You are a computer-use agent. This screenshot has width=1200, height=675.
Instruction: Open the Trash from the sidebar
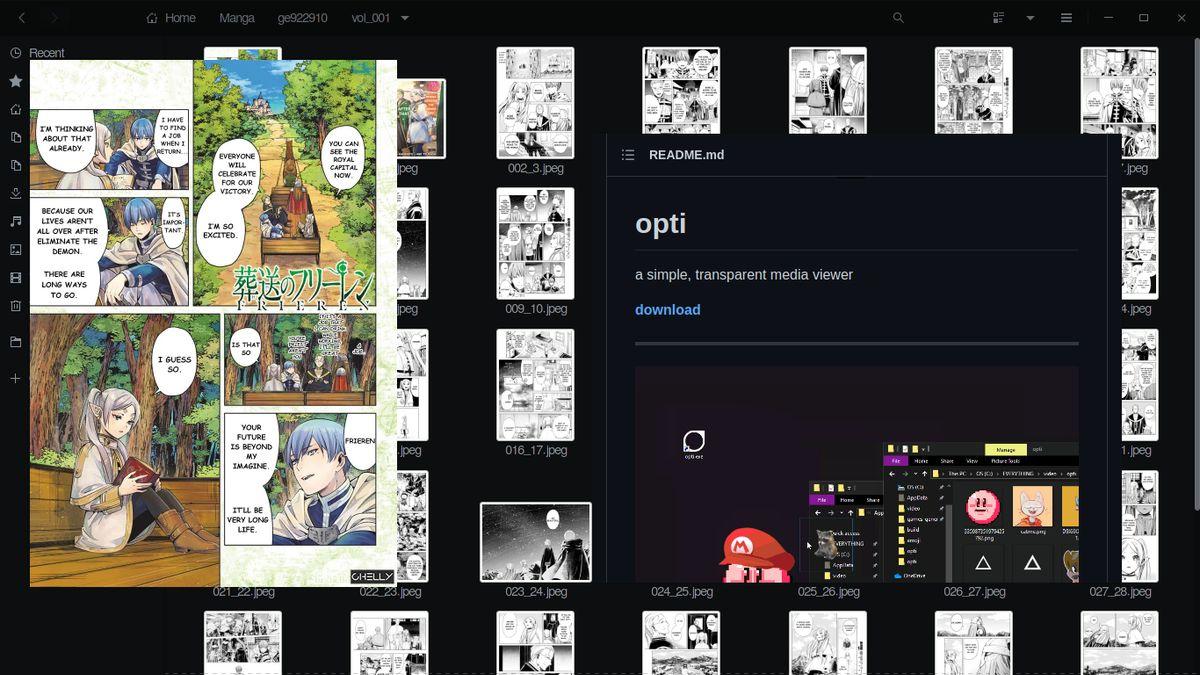tap(15, 306)
